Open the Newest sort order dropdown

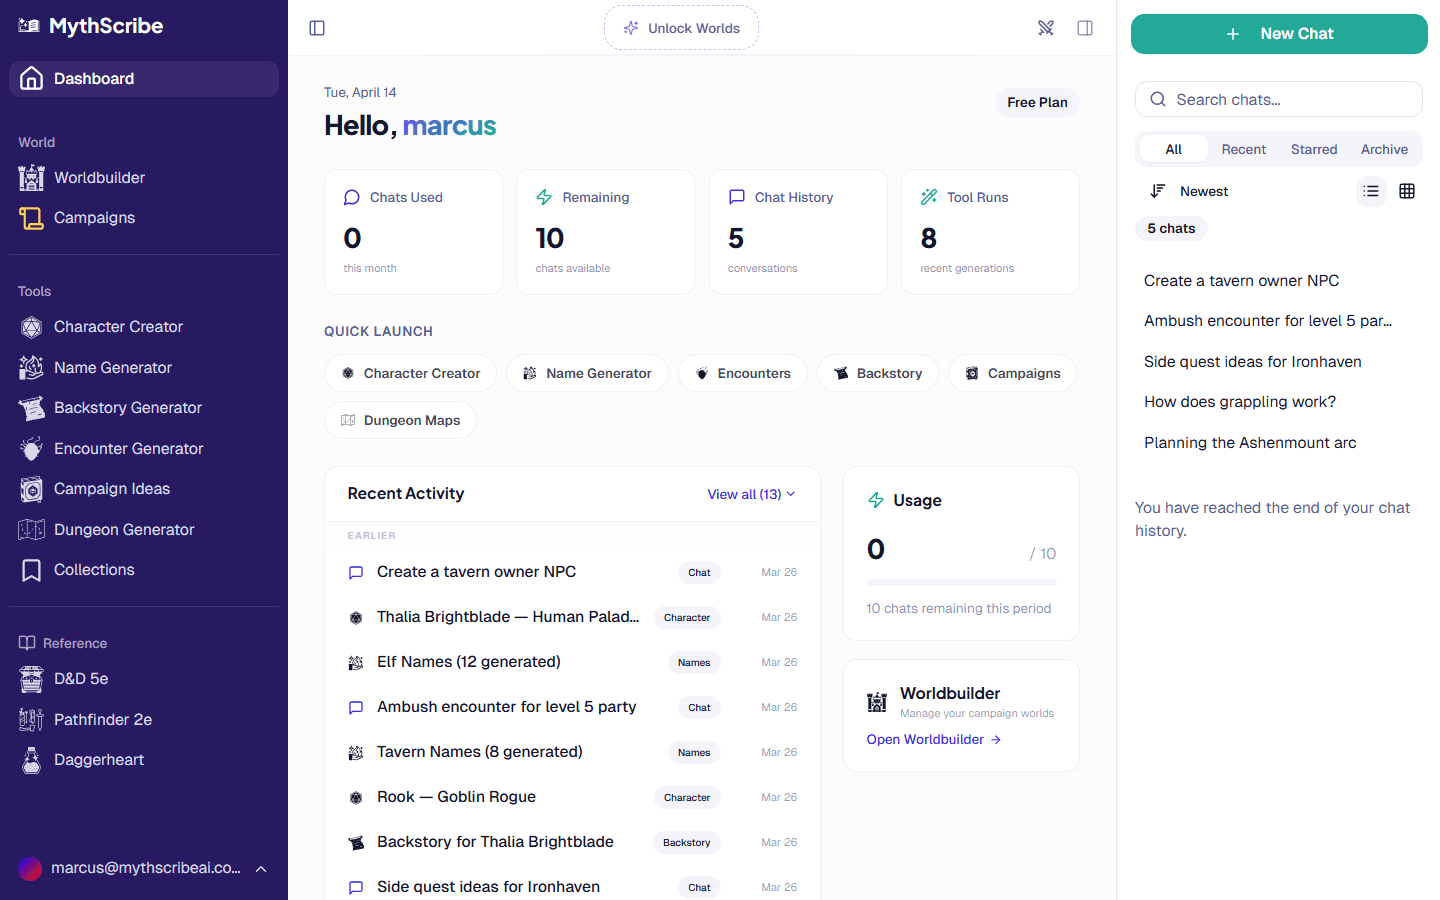point(1188,191)
